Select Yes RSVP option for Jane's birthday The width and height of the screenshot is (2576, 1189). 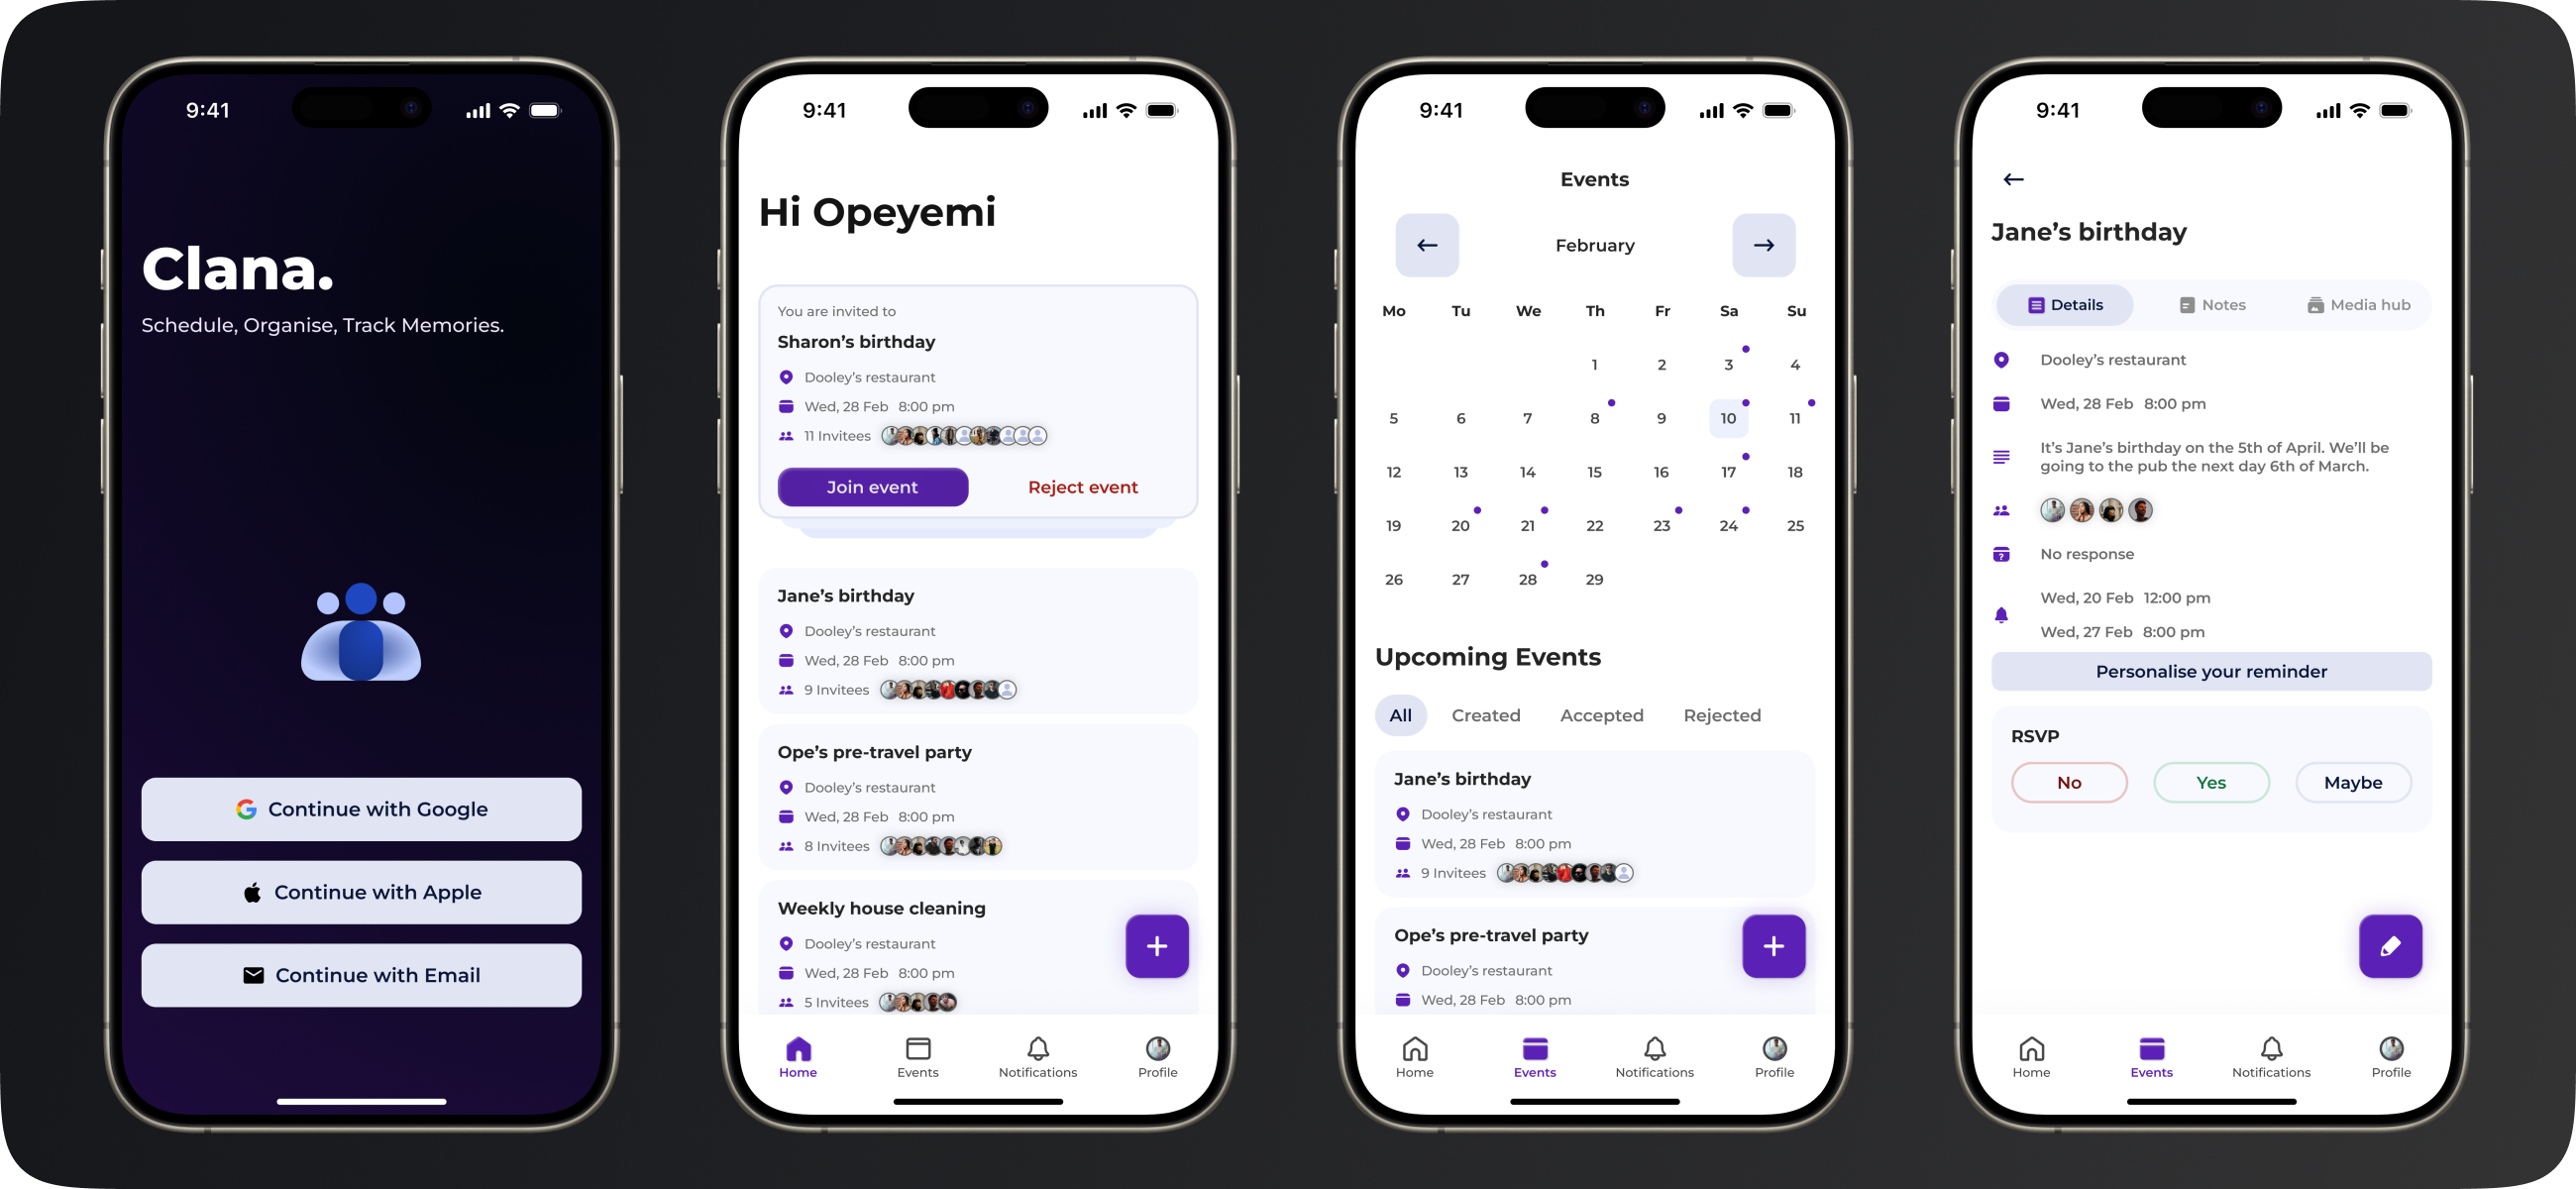click(2211, 782)
